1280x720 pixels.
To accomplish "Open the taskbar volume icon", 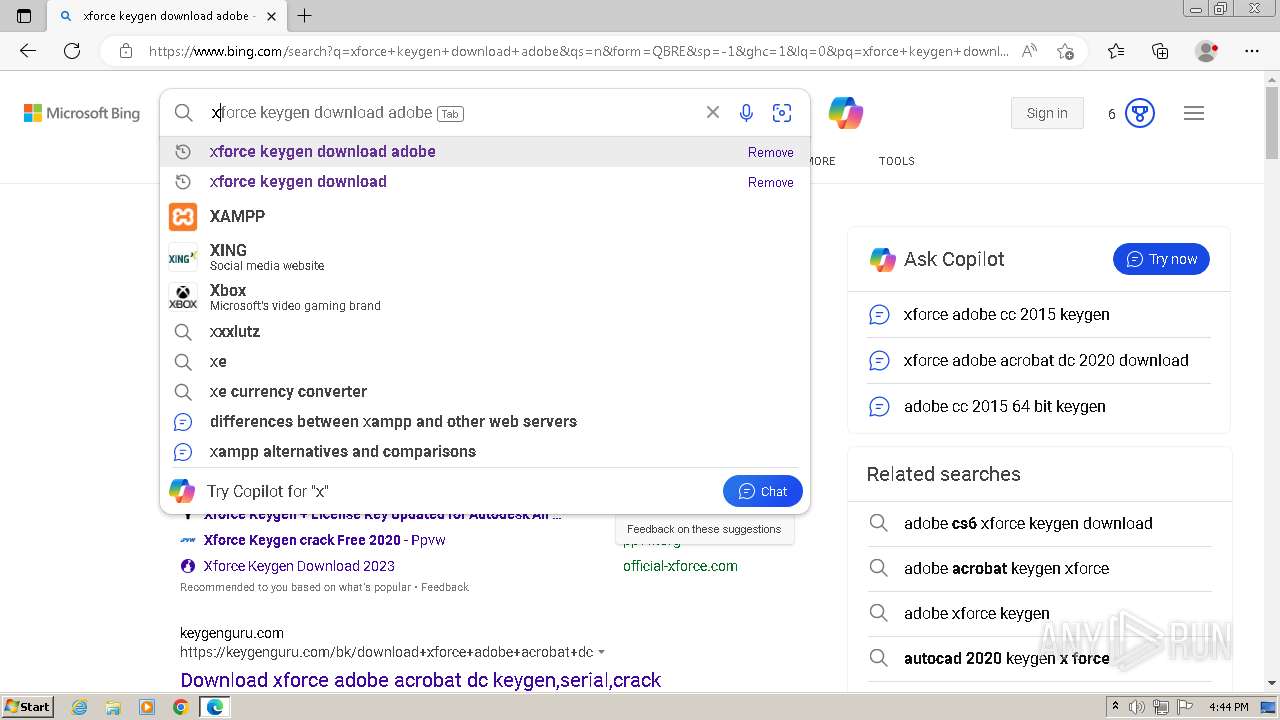I will pos(1138,707).
